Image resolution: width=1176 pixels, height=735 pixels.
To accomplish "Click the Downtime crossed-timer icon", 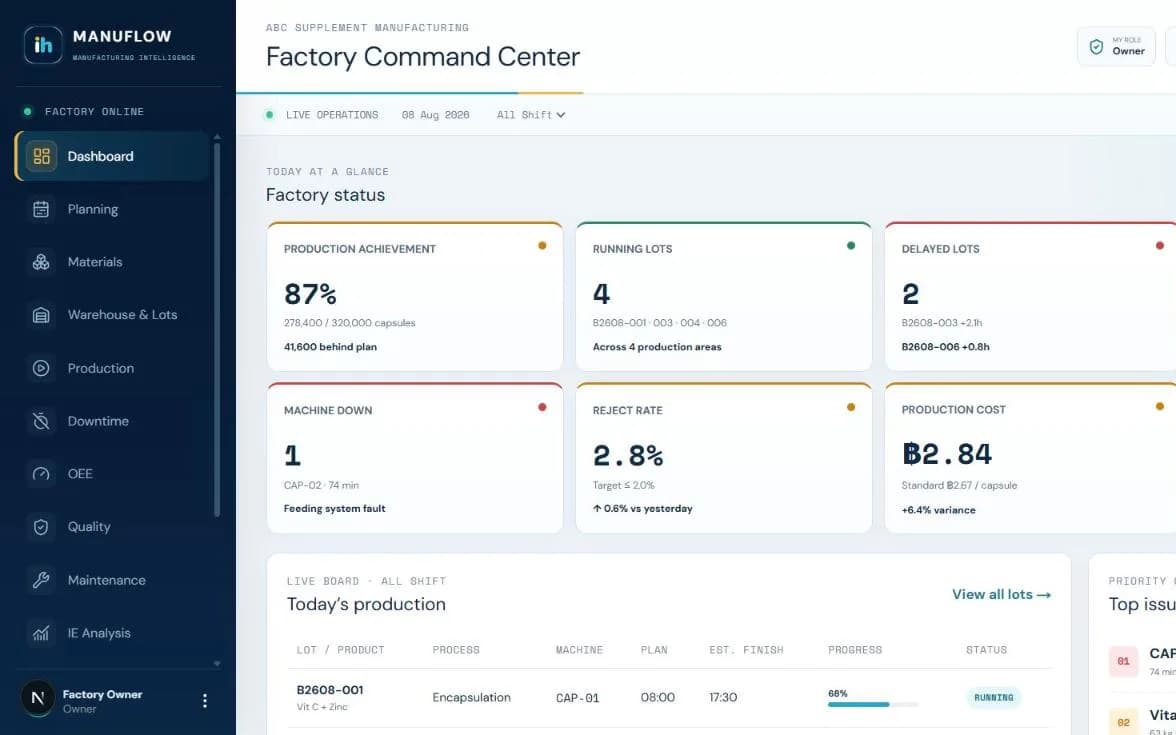I will tap(41, 421).
